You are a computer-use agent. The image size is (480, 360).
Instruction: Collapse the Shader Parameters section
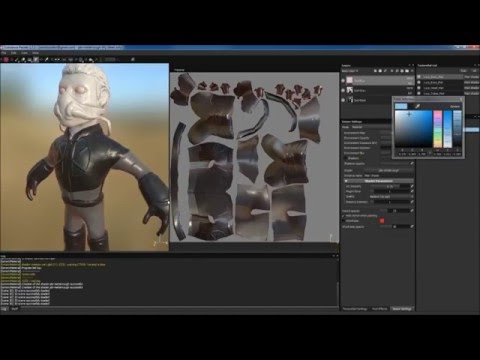378,181
